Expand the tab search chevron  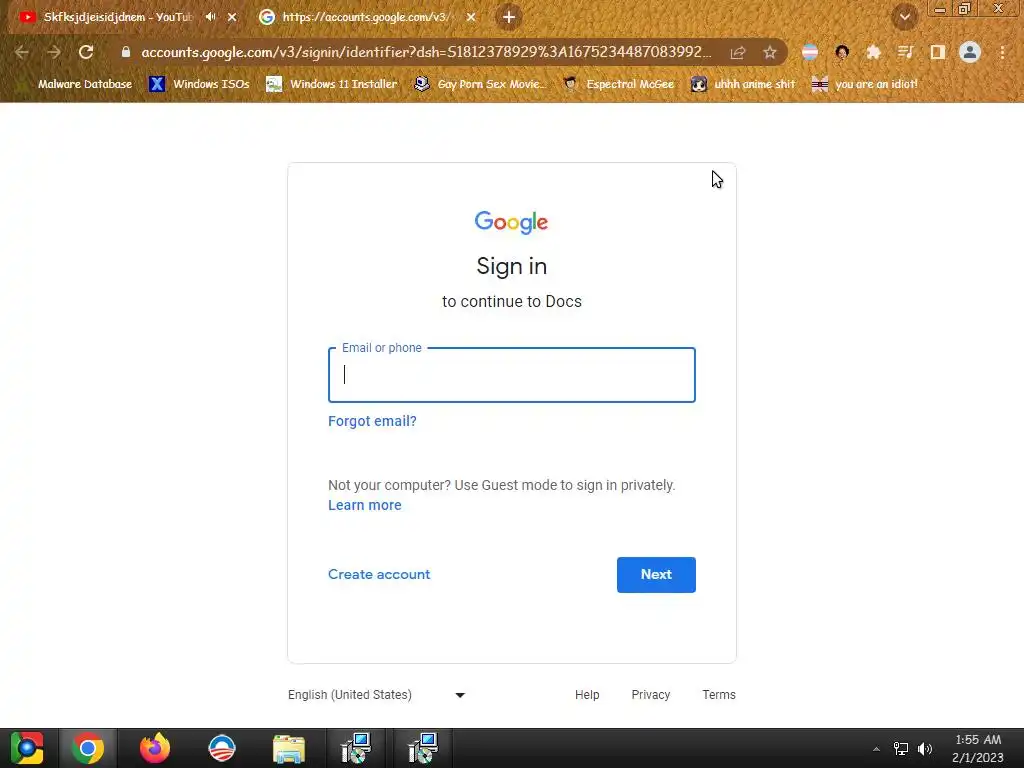904,18
